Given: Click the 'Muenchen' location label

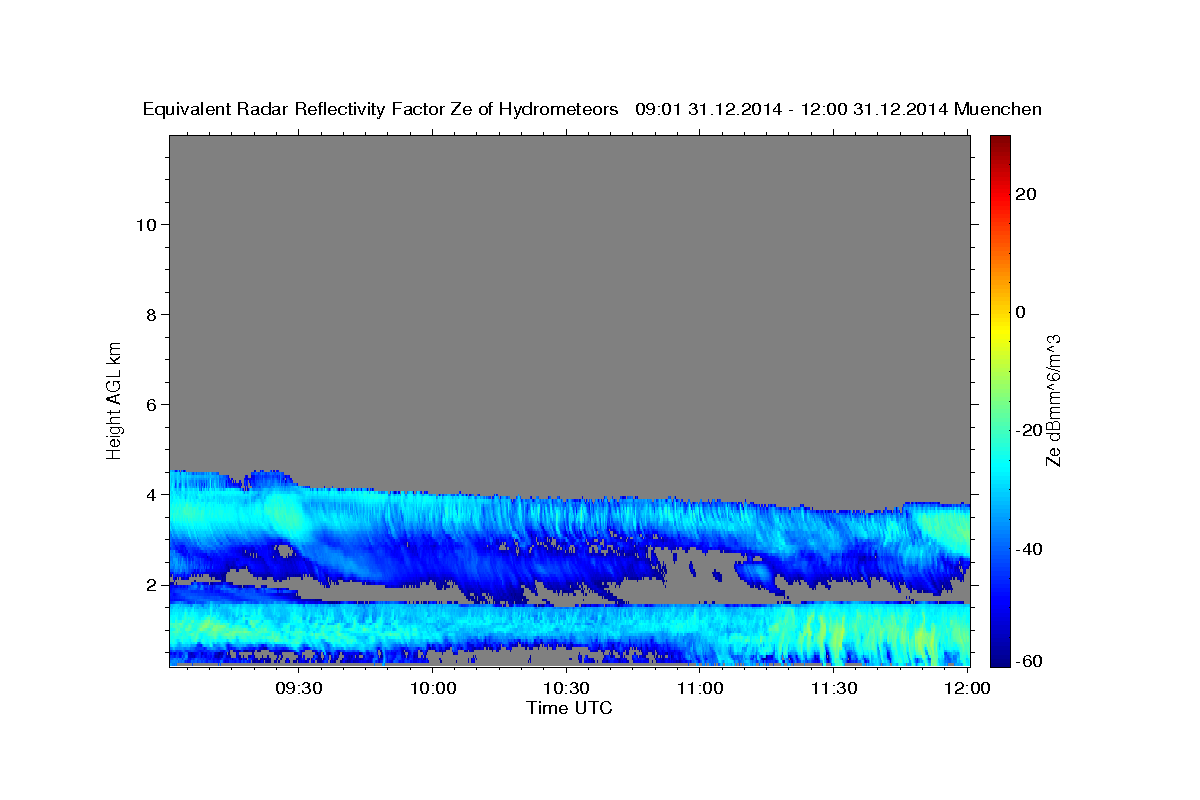Looking at the screenshot, I should coord(998,109).
